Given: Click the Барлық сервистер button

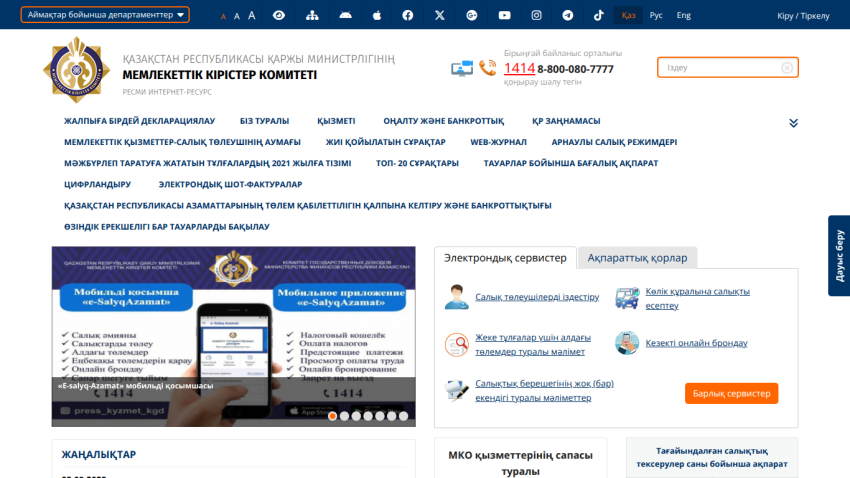Looking at the screenshot, I should point(731,393).
